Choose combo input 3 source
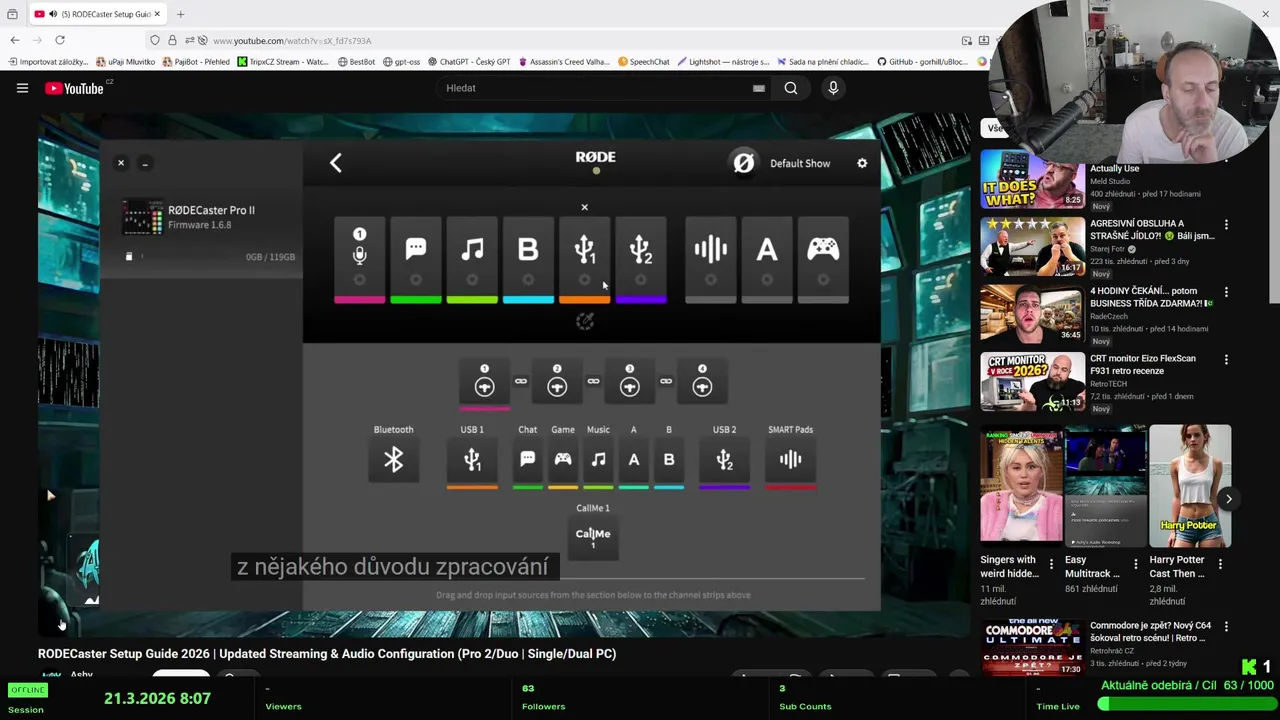This screenshot has height=720, width=1280. [x=629, y=384]
